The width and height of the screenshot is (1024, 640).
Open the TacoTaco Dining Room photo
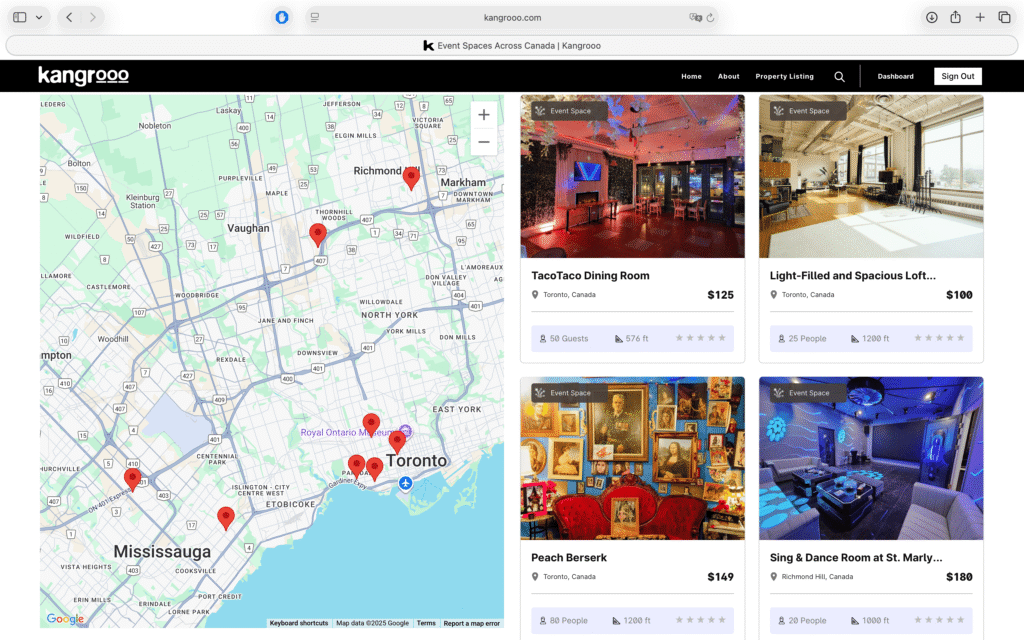(x=632, y=176)
